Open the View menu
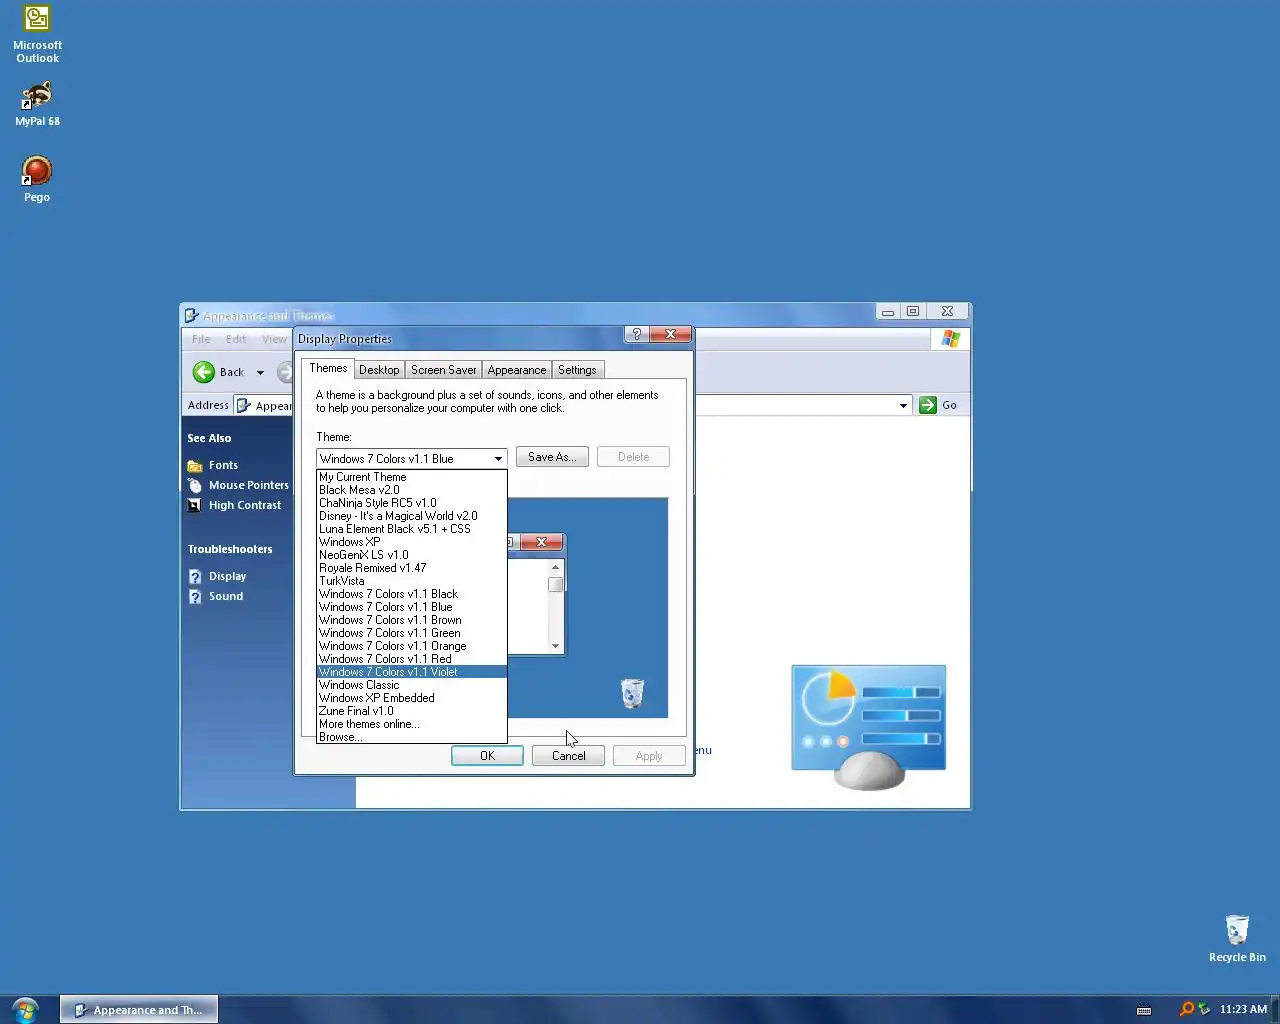The image size is (1280, 1024). pyautogui.click(x=273, y=339)
